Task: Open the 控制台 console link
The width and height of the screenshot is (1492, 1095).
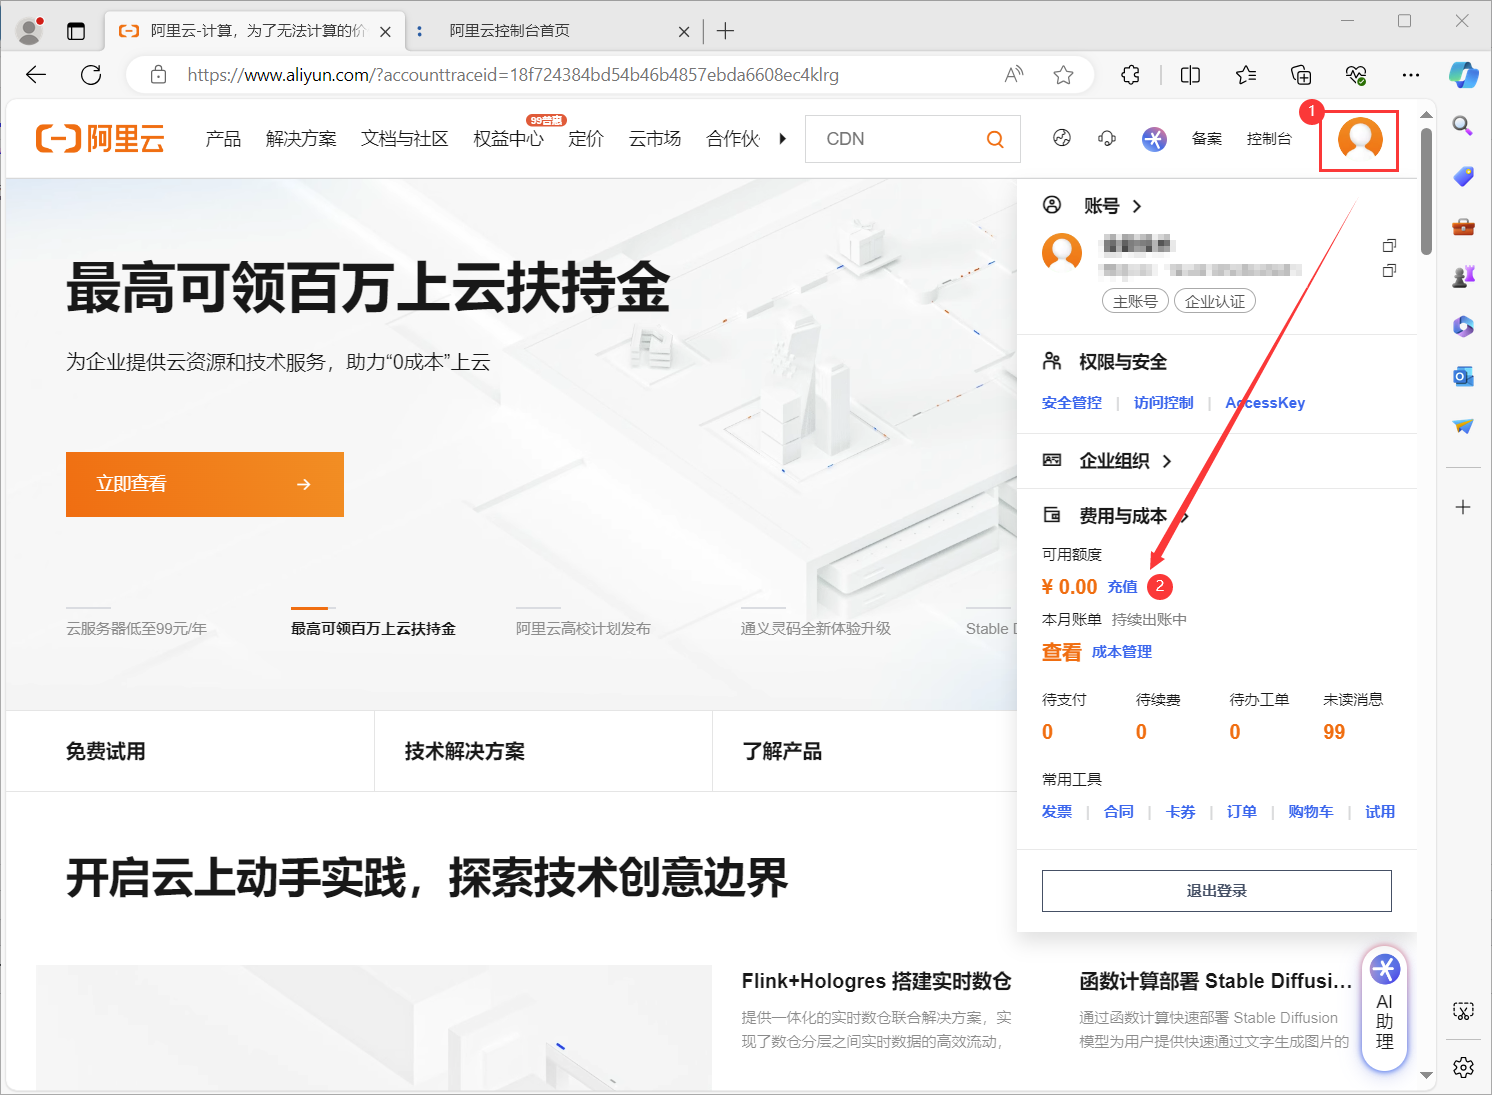Action: 1269,139
